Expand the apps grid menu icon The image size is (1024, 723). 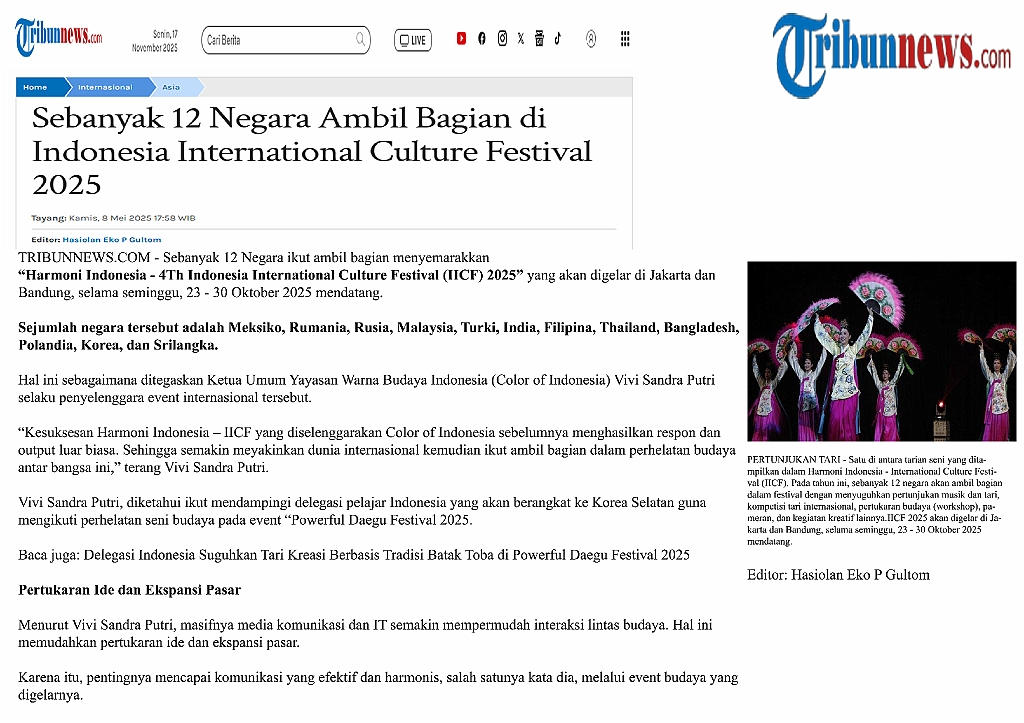(625, 39)
